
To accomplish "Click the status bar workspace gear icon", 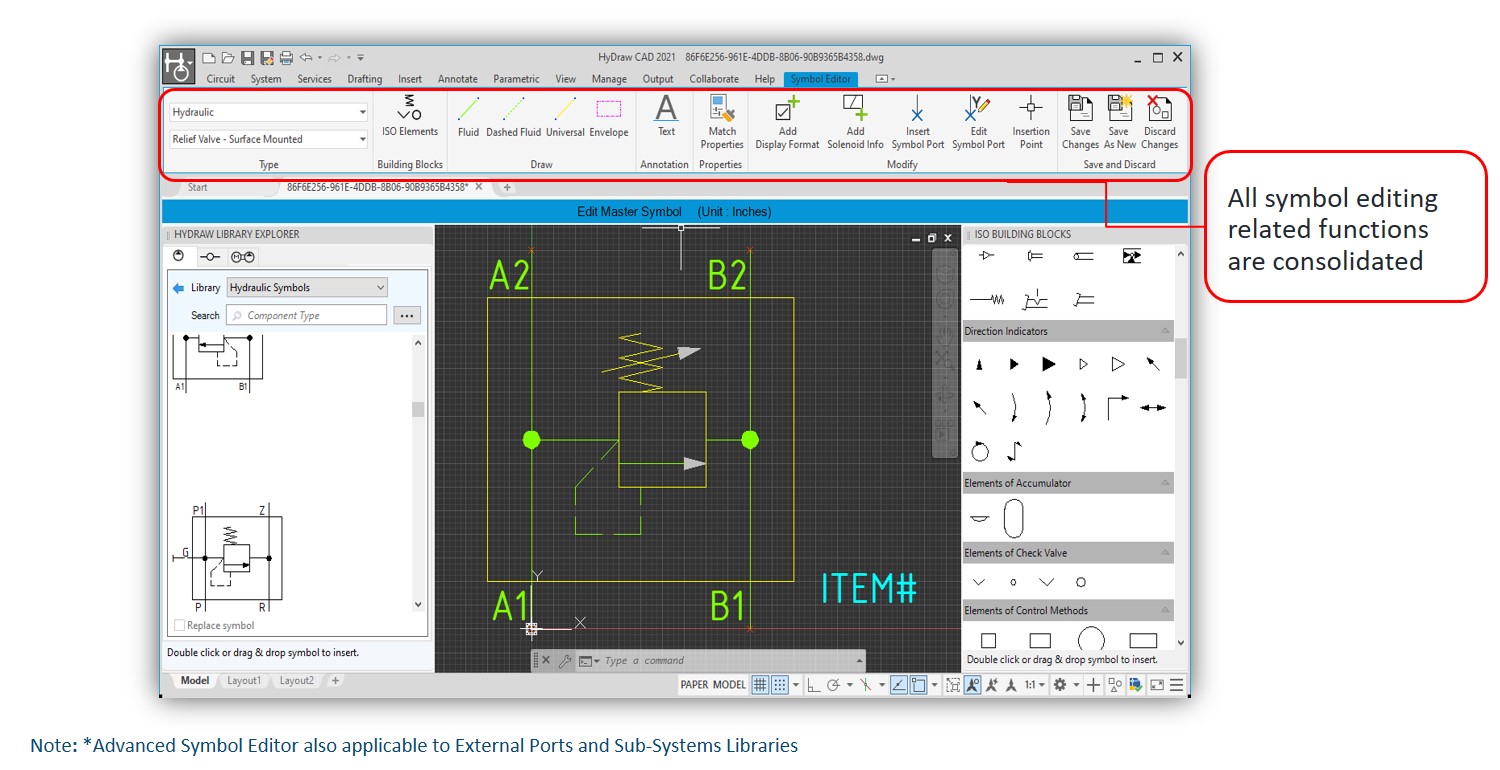I will [x=1059, y=685].
